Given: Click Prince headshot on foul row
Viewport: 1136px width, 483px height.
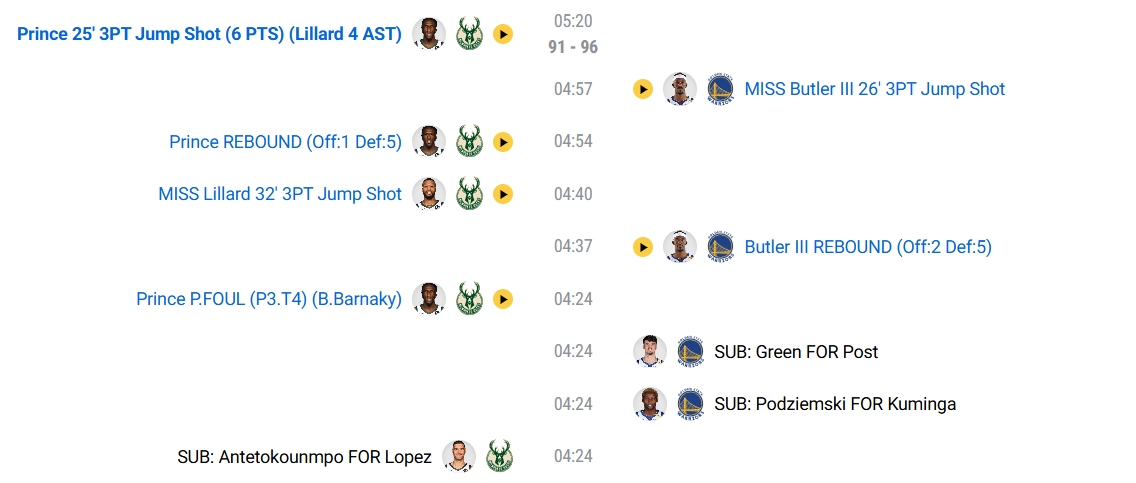Looking at the screenshot, I should (x=429, y=299).
